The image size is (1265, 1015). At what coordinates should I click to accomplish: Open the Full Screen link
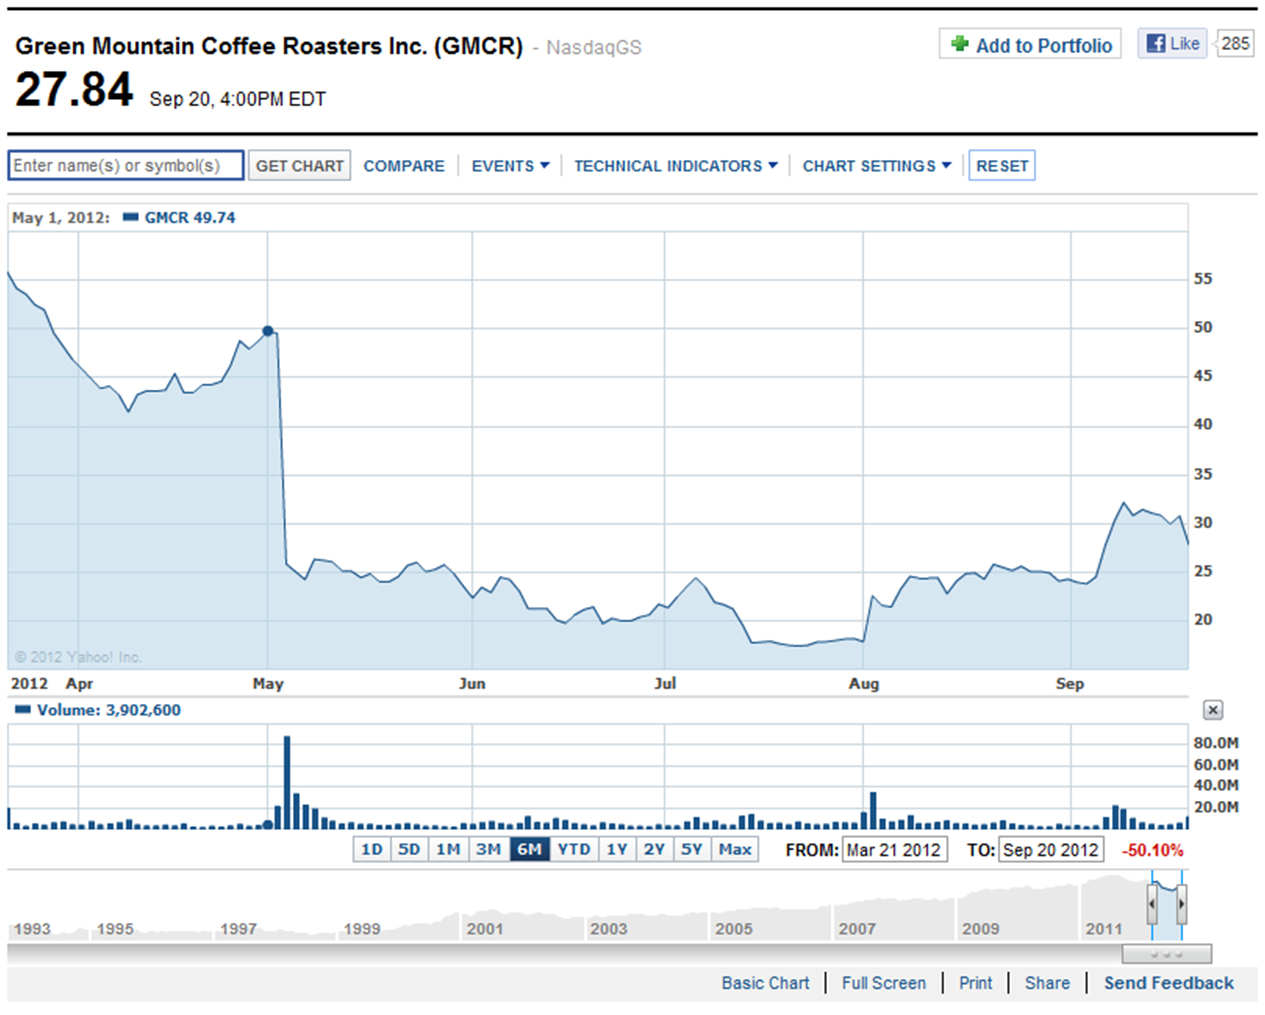click(x=884, y=983)
